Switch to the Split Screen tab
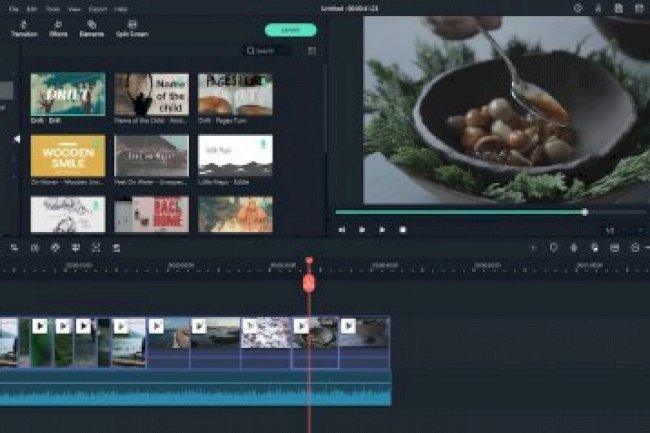The image size is (650, 433). click(x=132, y=29)
